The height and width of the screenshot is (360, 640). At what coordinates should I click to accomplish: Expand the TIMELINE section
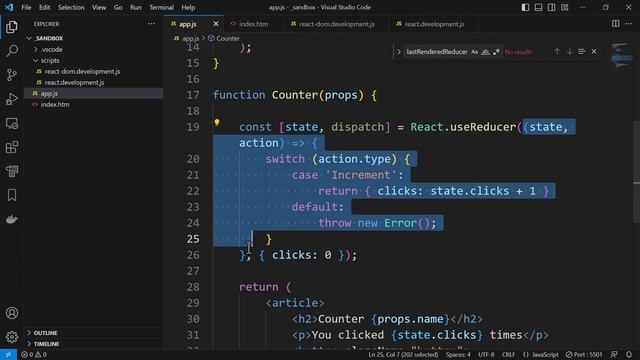pos(29,344)
